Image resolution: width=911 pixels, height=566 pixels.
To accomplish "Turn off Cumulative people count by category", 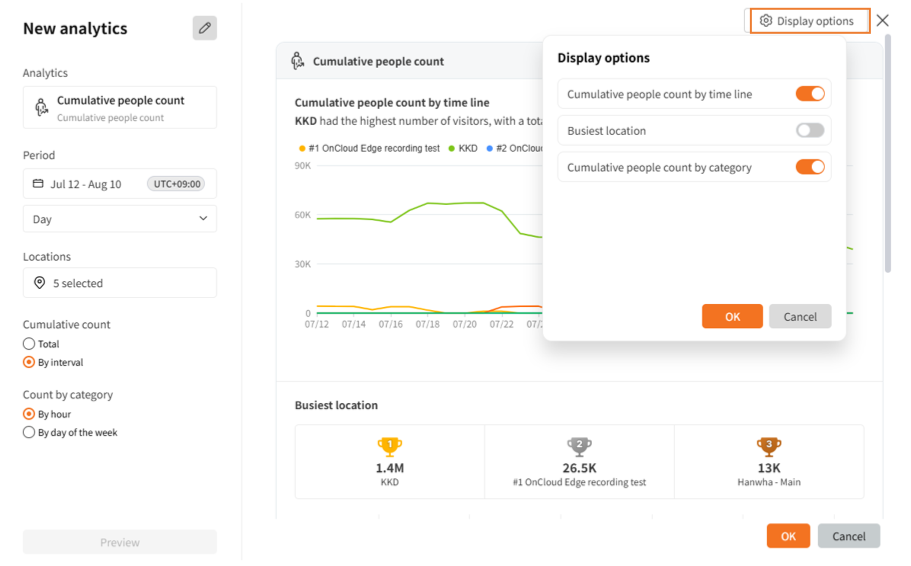I will click(809, 167).
